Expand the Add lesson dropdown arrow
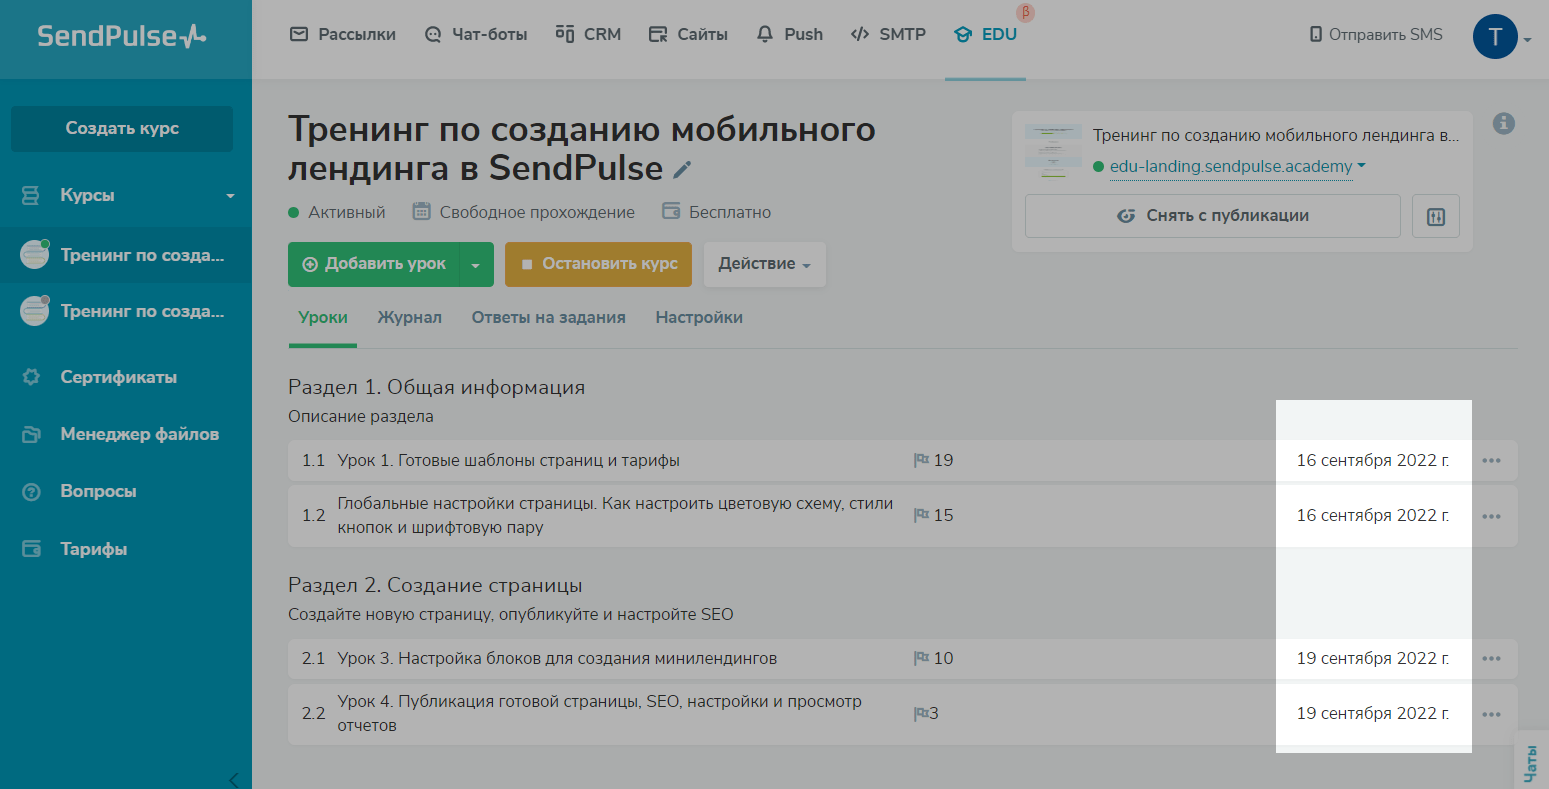This screenshot has height=789, width=1549. tap(476, 265)
